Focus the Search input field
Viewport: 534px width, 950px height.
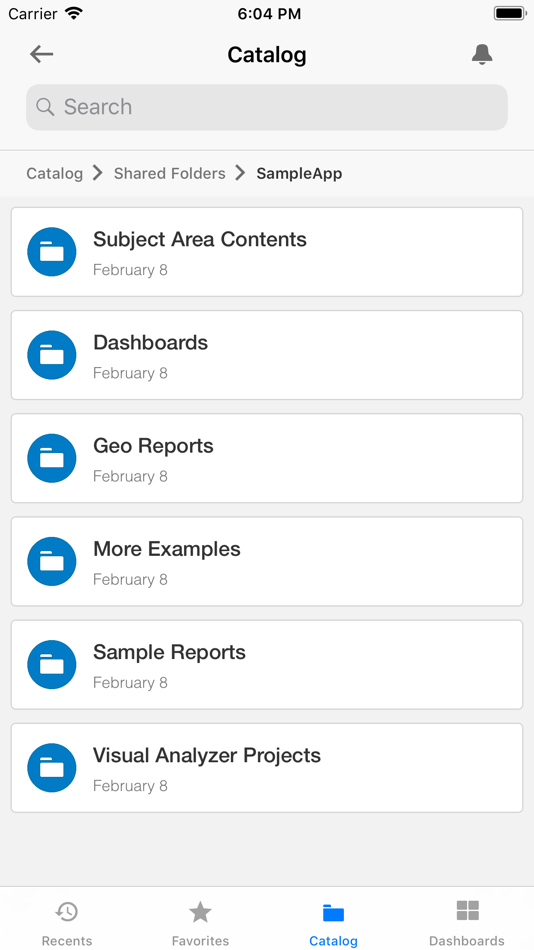[267, 107]
